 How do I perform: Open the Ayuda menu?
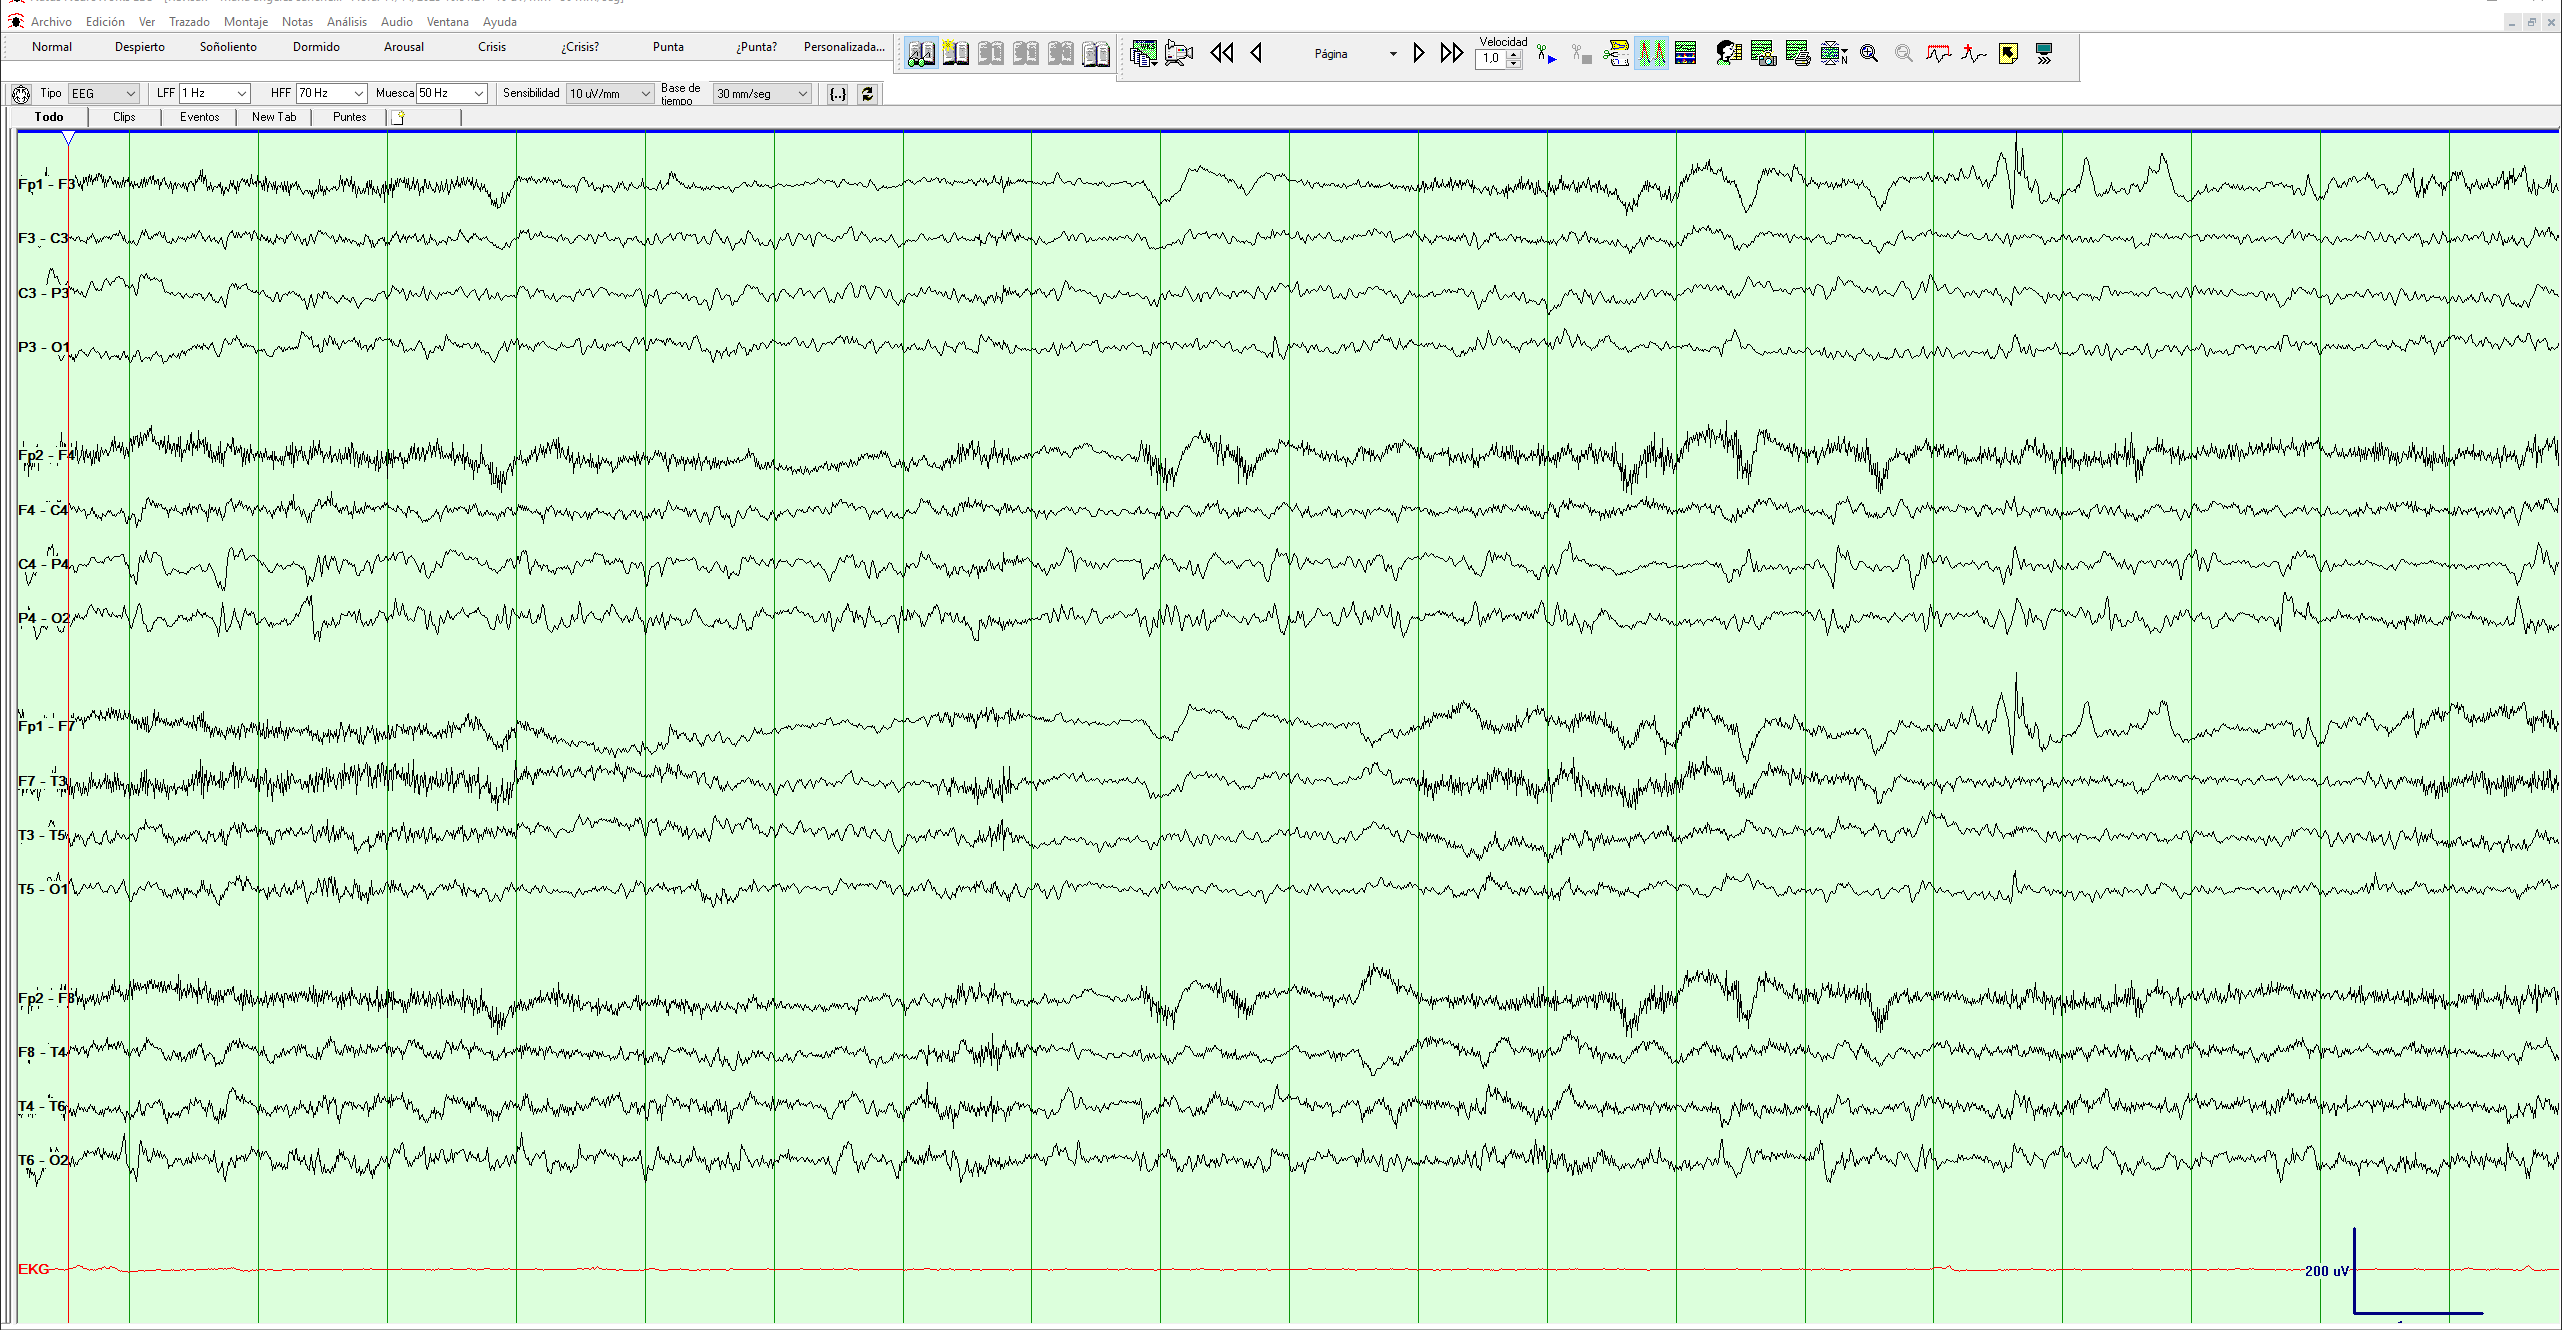500,22
